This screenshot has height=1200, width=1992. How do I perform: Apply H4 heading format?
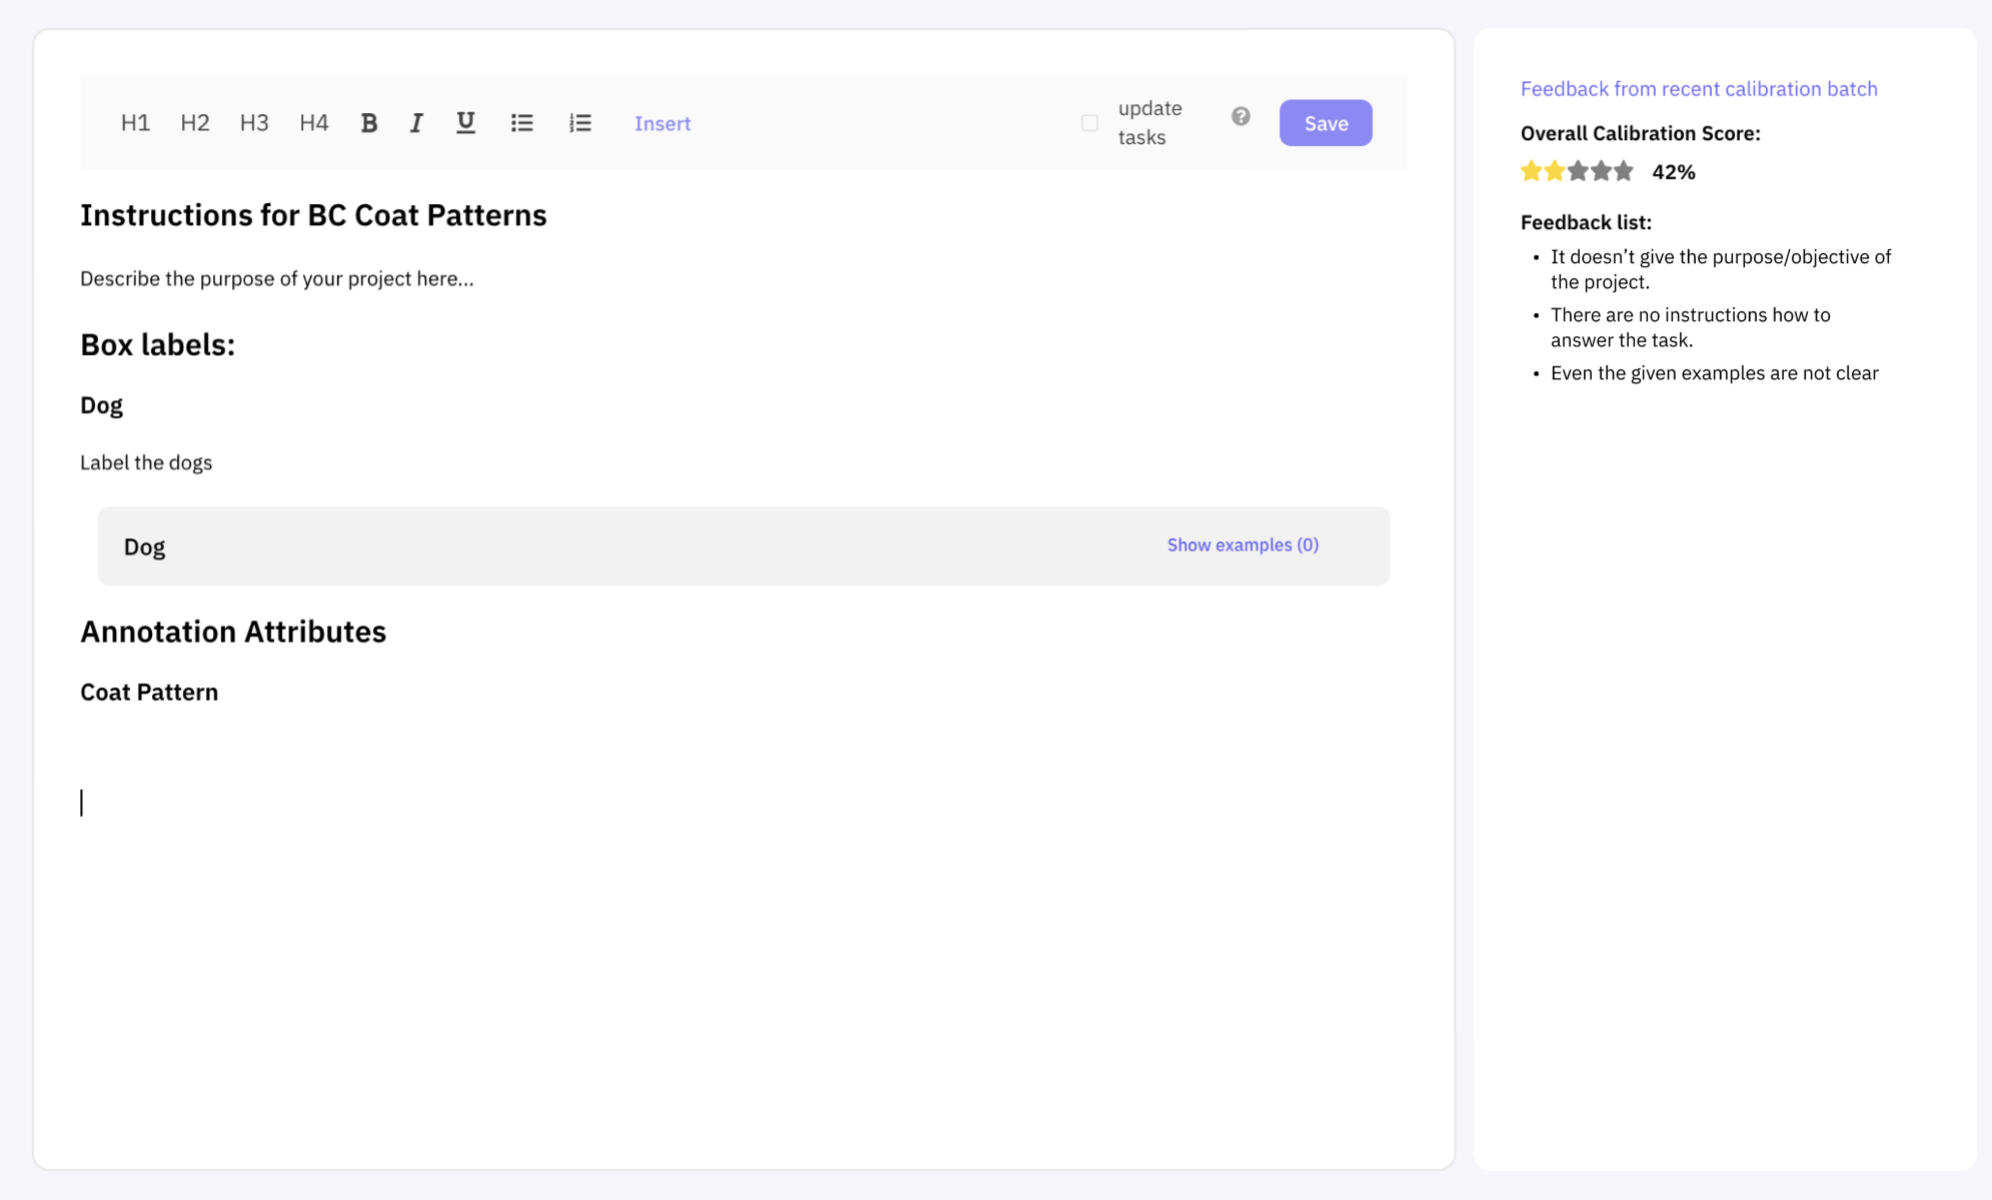point(314,123)
